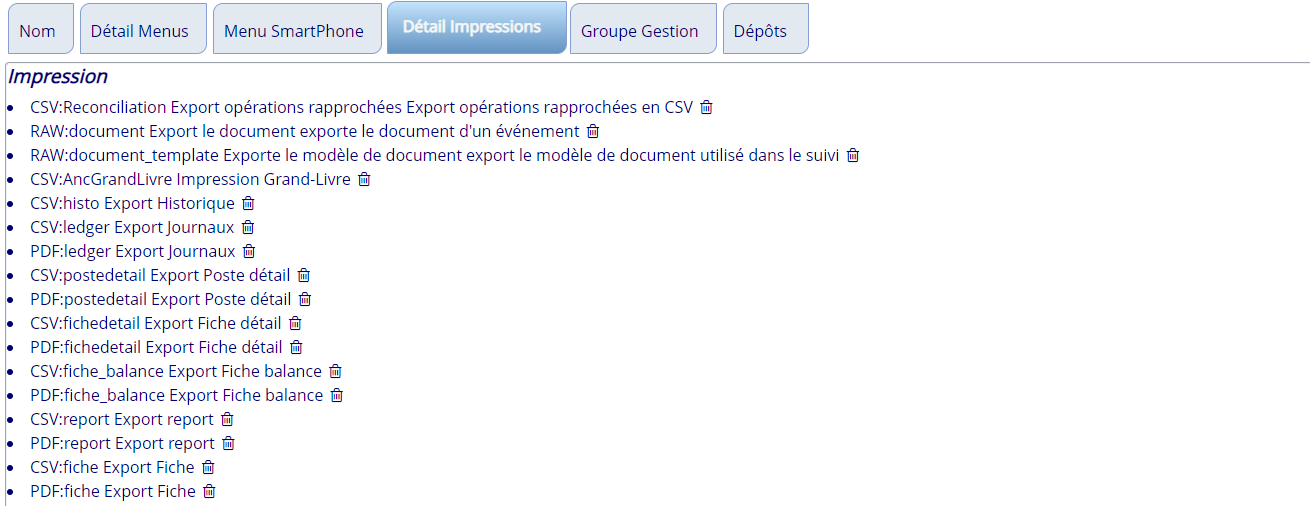The image size is (1310, 506).
Task: Delete PDF:fichedetail Export Fiche détail
Action: 296,347
